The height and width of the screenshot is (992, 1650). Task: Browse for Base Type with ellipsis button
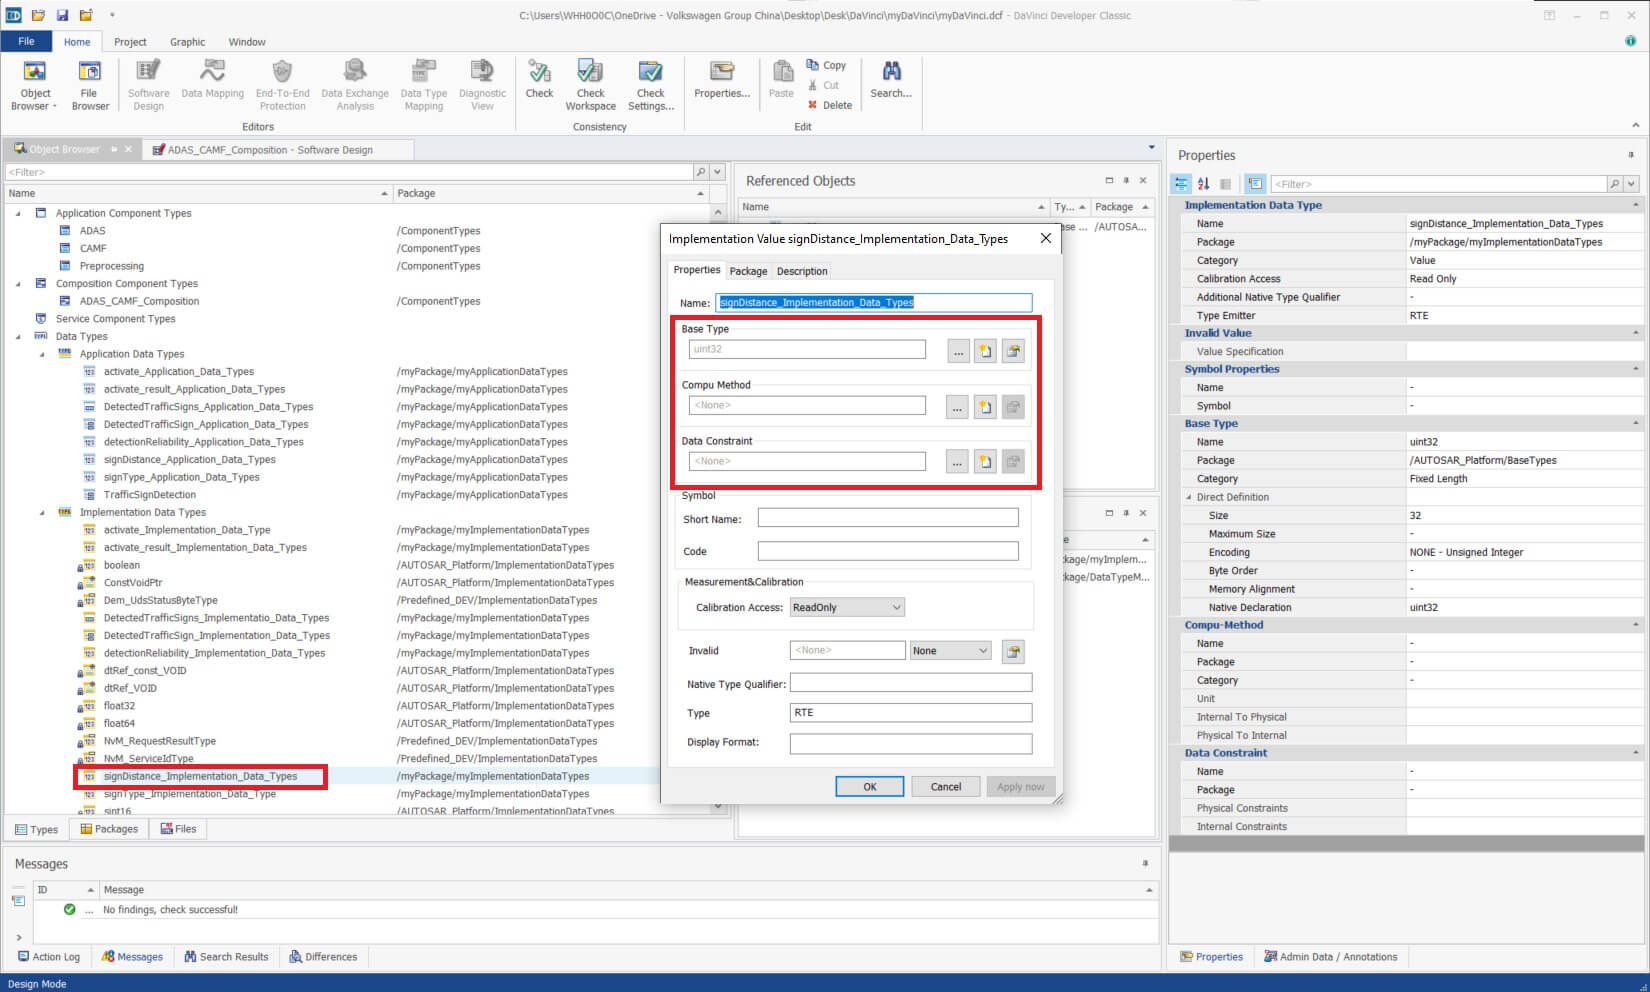click(x=957, y=351)
